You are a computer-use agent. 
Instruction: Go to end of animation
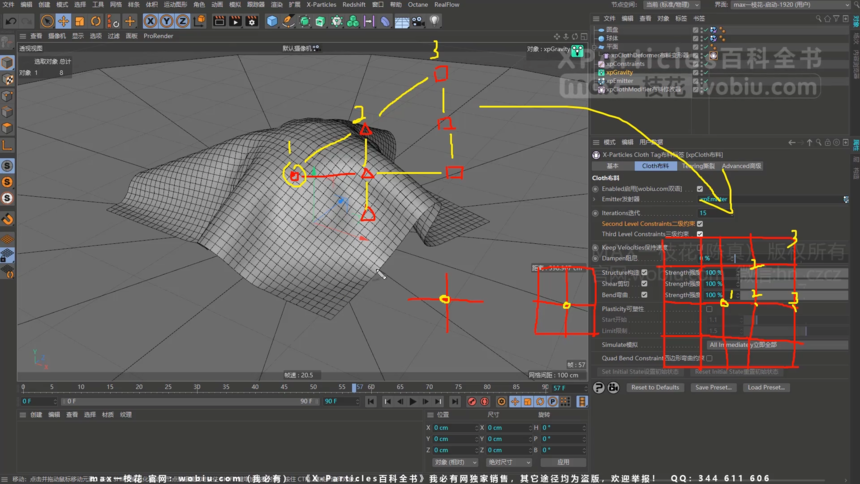coord(455,402)
